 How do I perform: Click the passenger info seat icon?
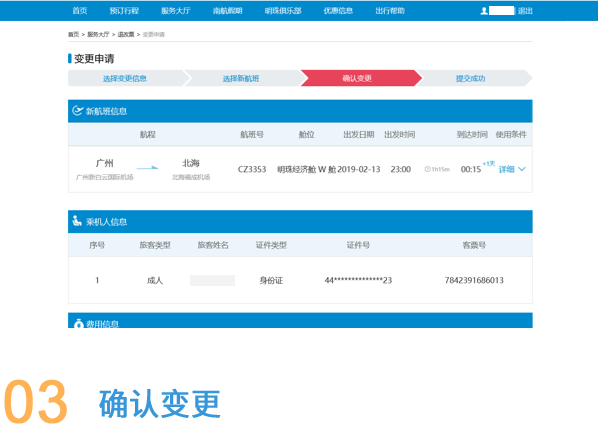coord(77,221)
